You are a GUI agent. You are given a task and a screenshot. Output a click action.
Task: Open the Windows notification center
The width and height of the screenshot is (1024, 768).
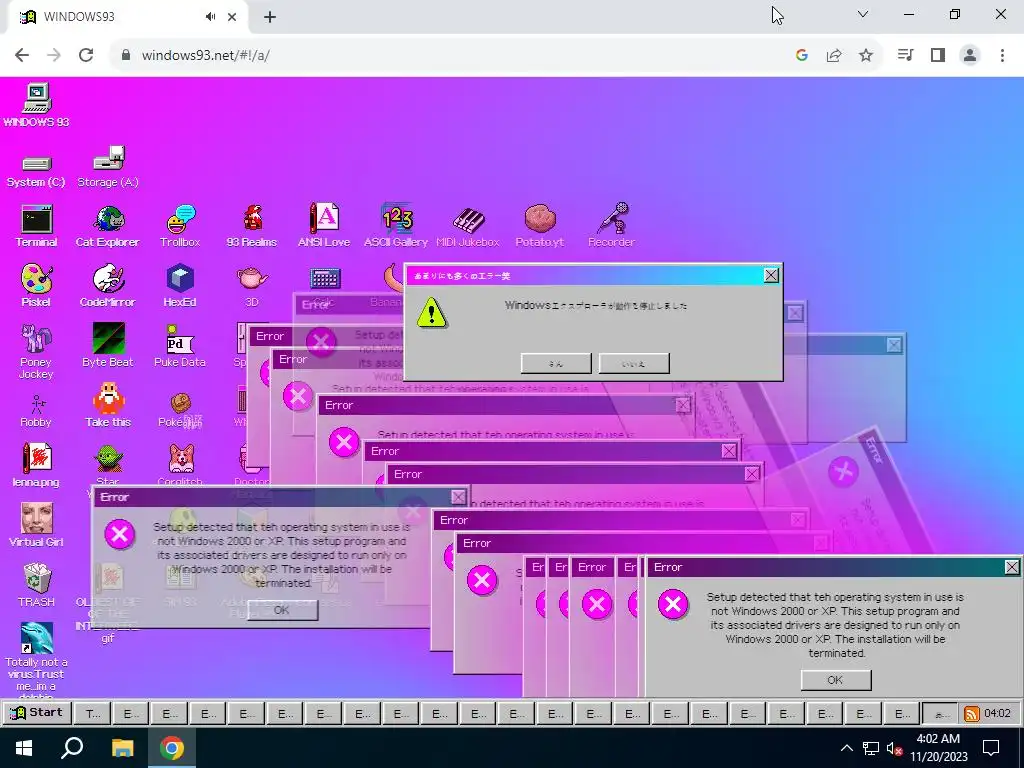(991, 748)
